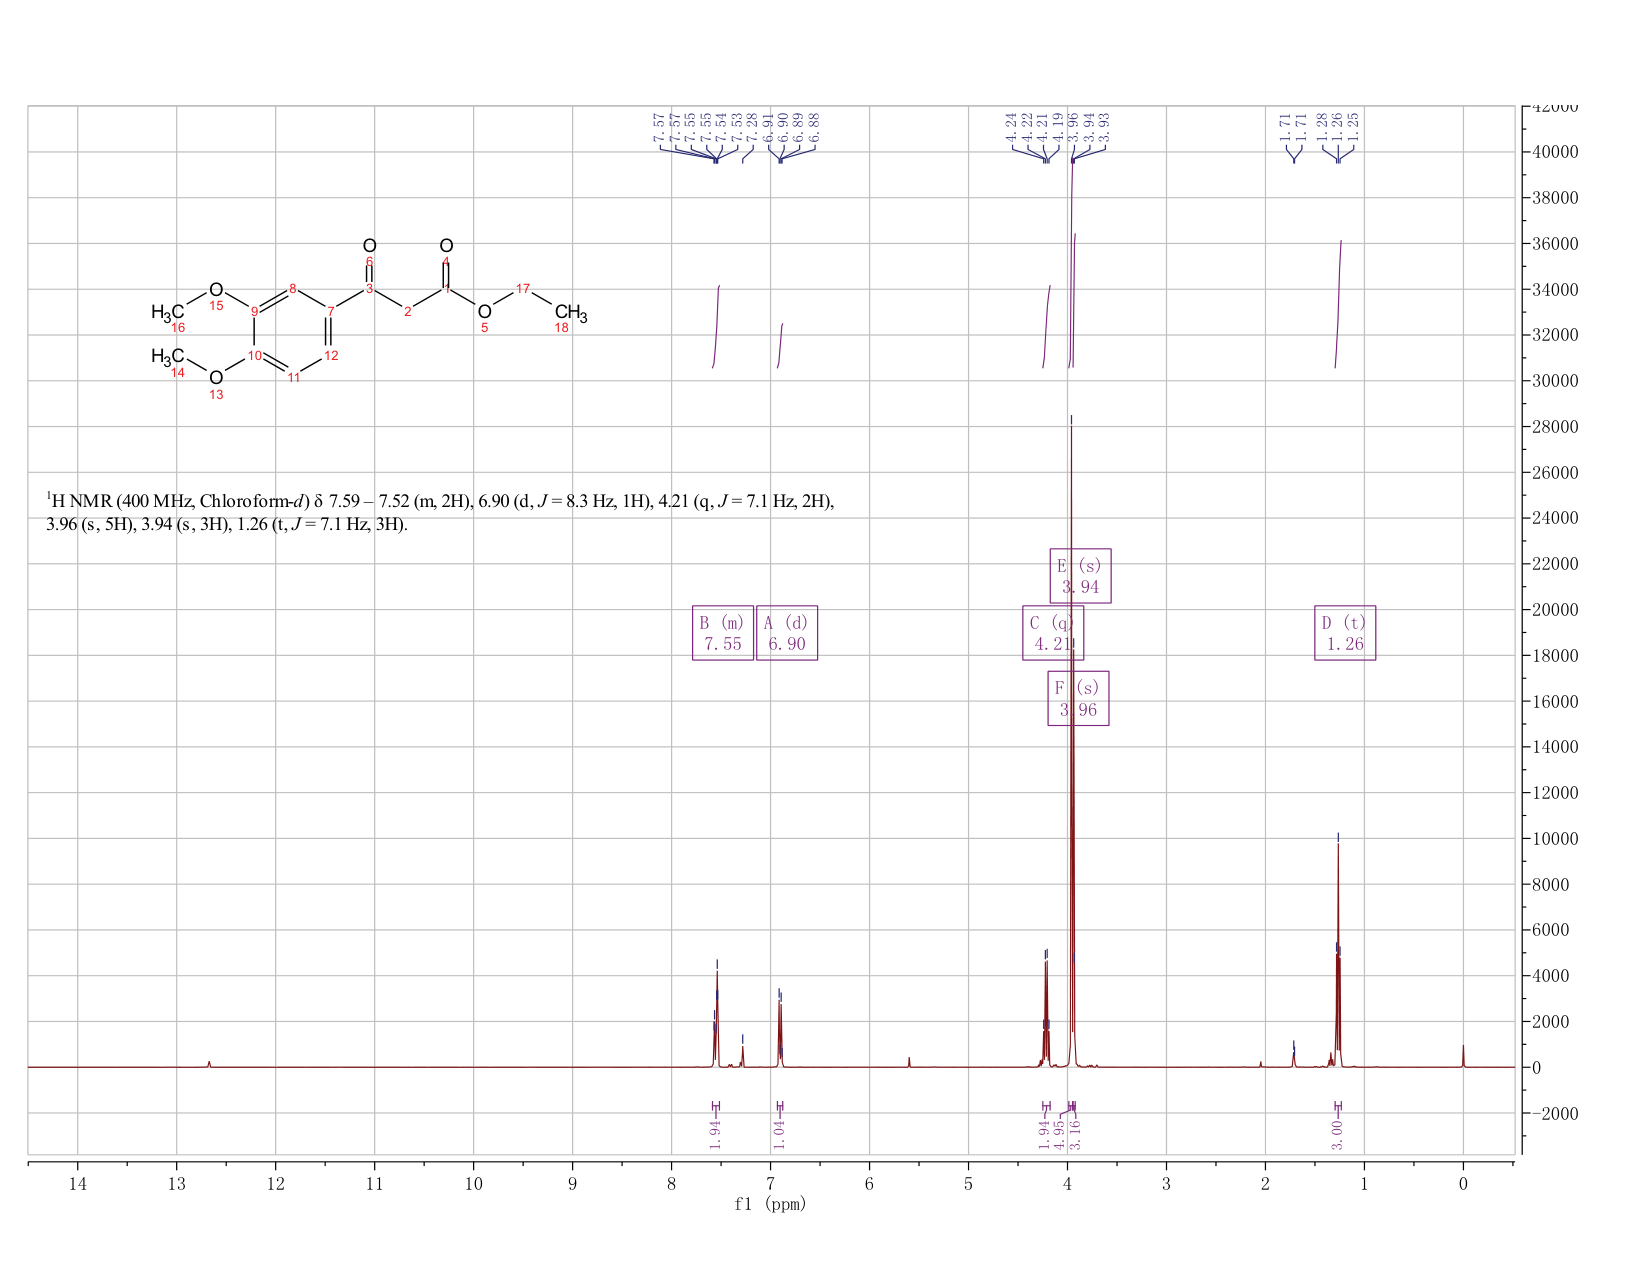Click the triplet peak at 1.26 ppm
1650x1275 pixels.
click(x=1338, y=955)
